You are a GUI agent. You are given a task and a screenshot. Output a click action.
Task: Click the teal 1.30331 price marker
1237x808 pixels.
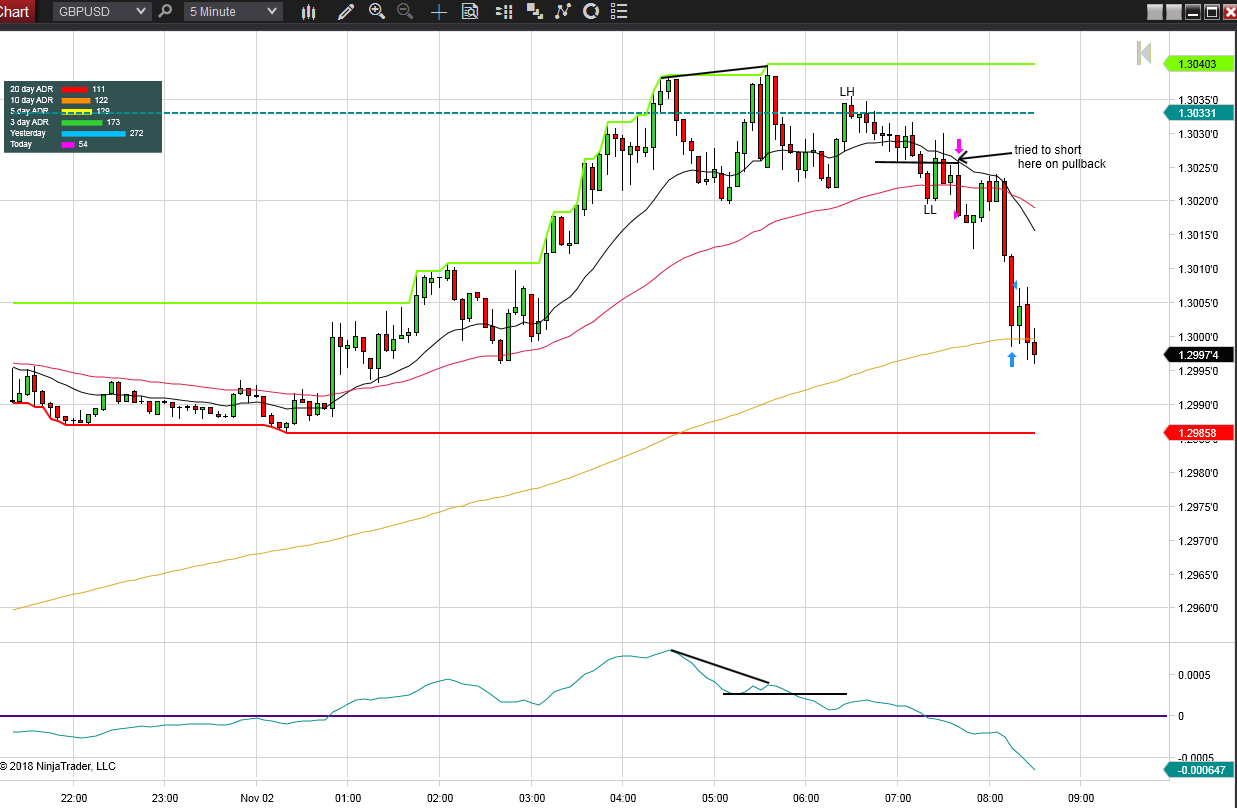click(x=1199, y=113)
